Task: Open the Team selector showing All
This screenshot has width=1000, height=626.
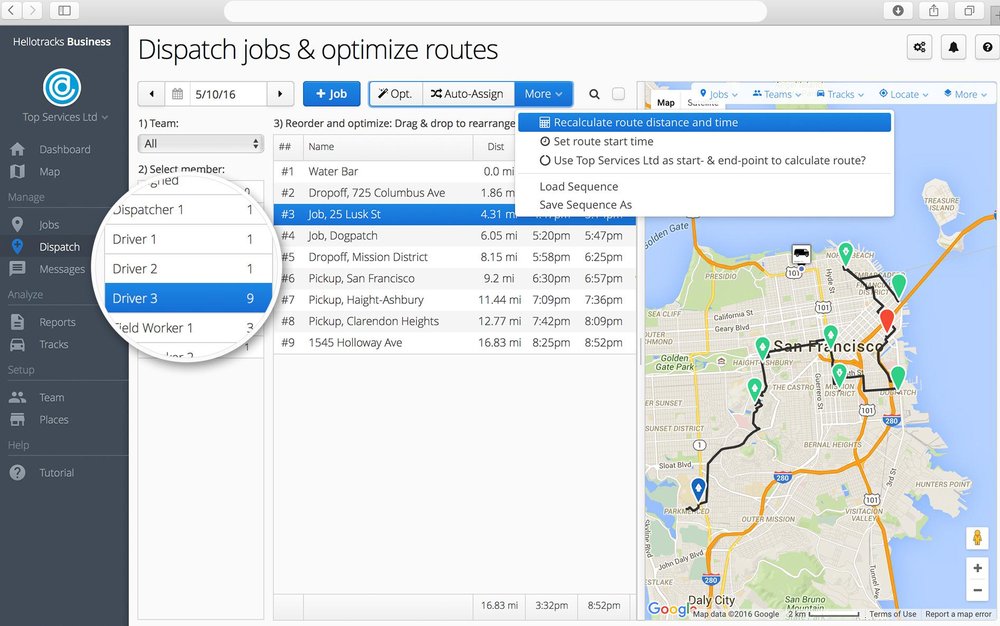Action: point(200,143)
